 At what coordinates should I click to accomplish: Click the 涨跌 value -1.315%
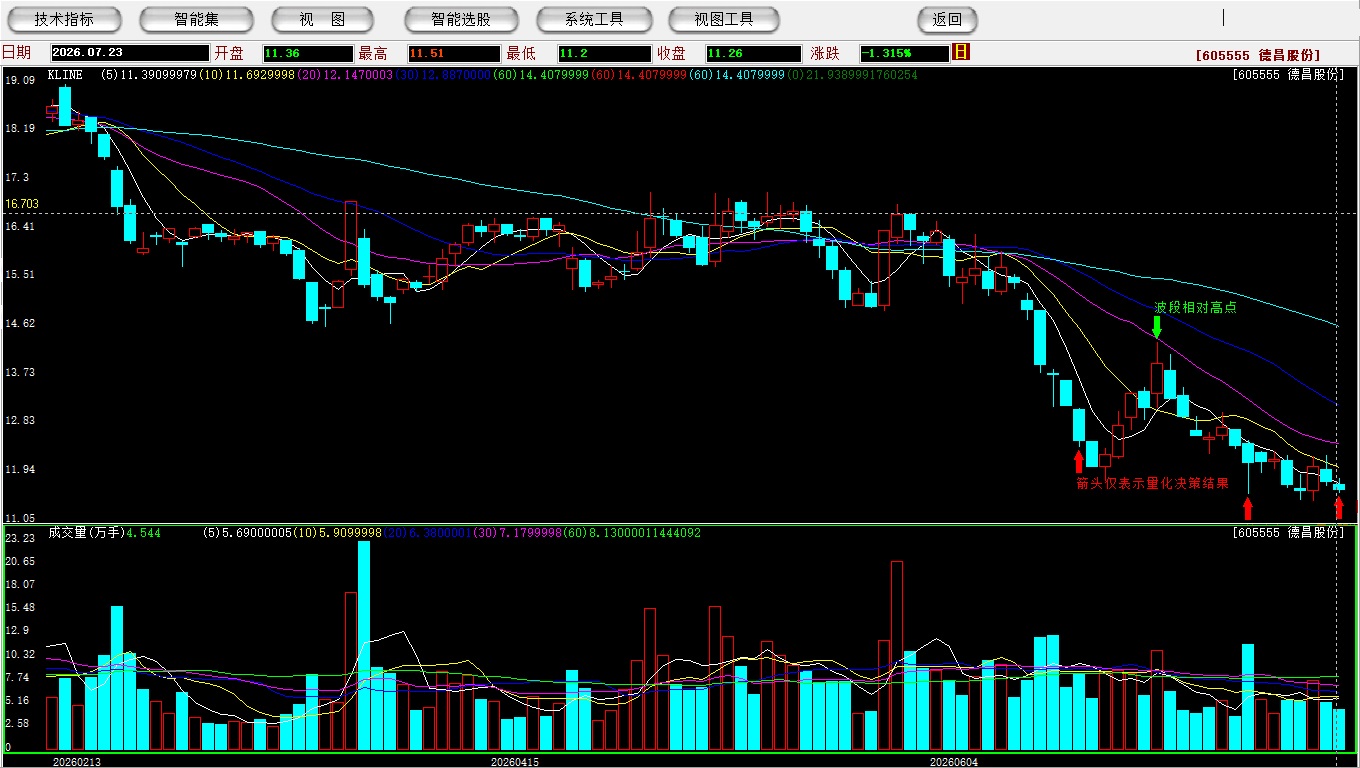tap(905, 53)
